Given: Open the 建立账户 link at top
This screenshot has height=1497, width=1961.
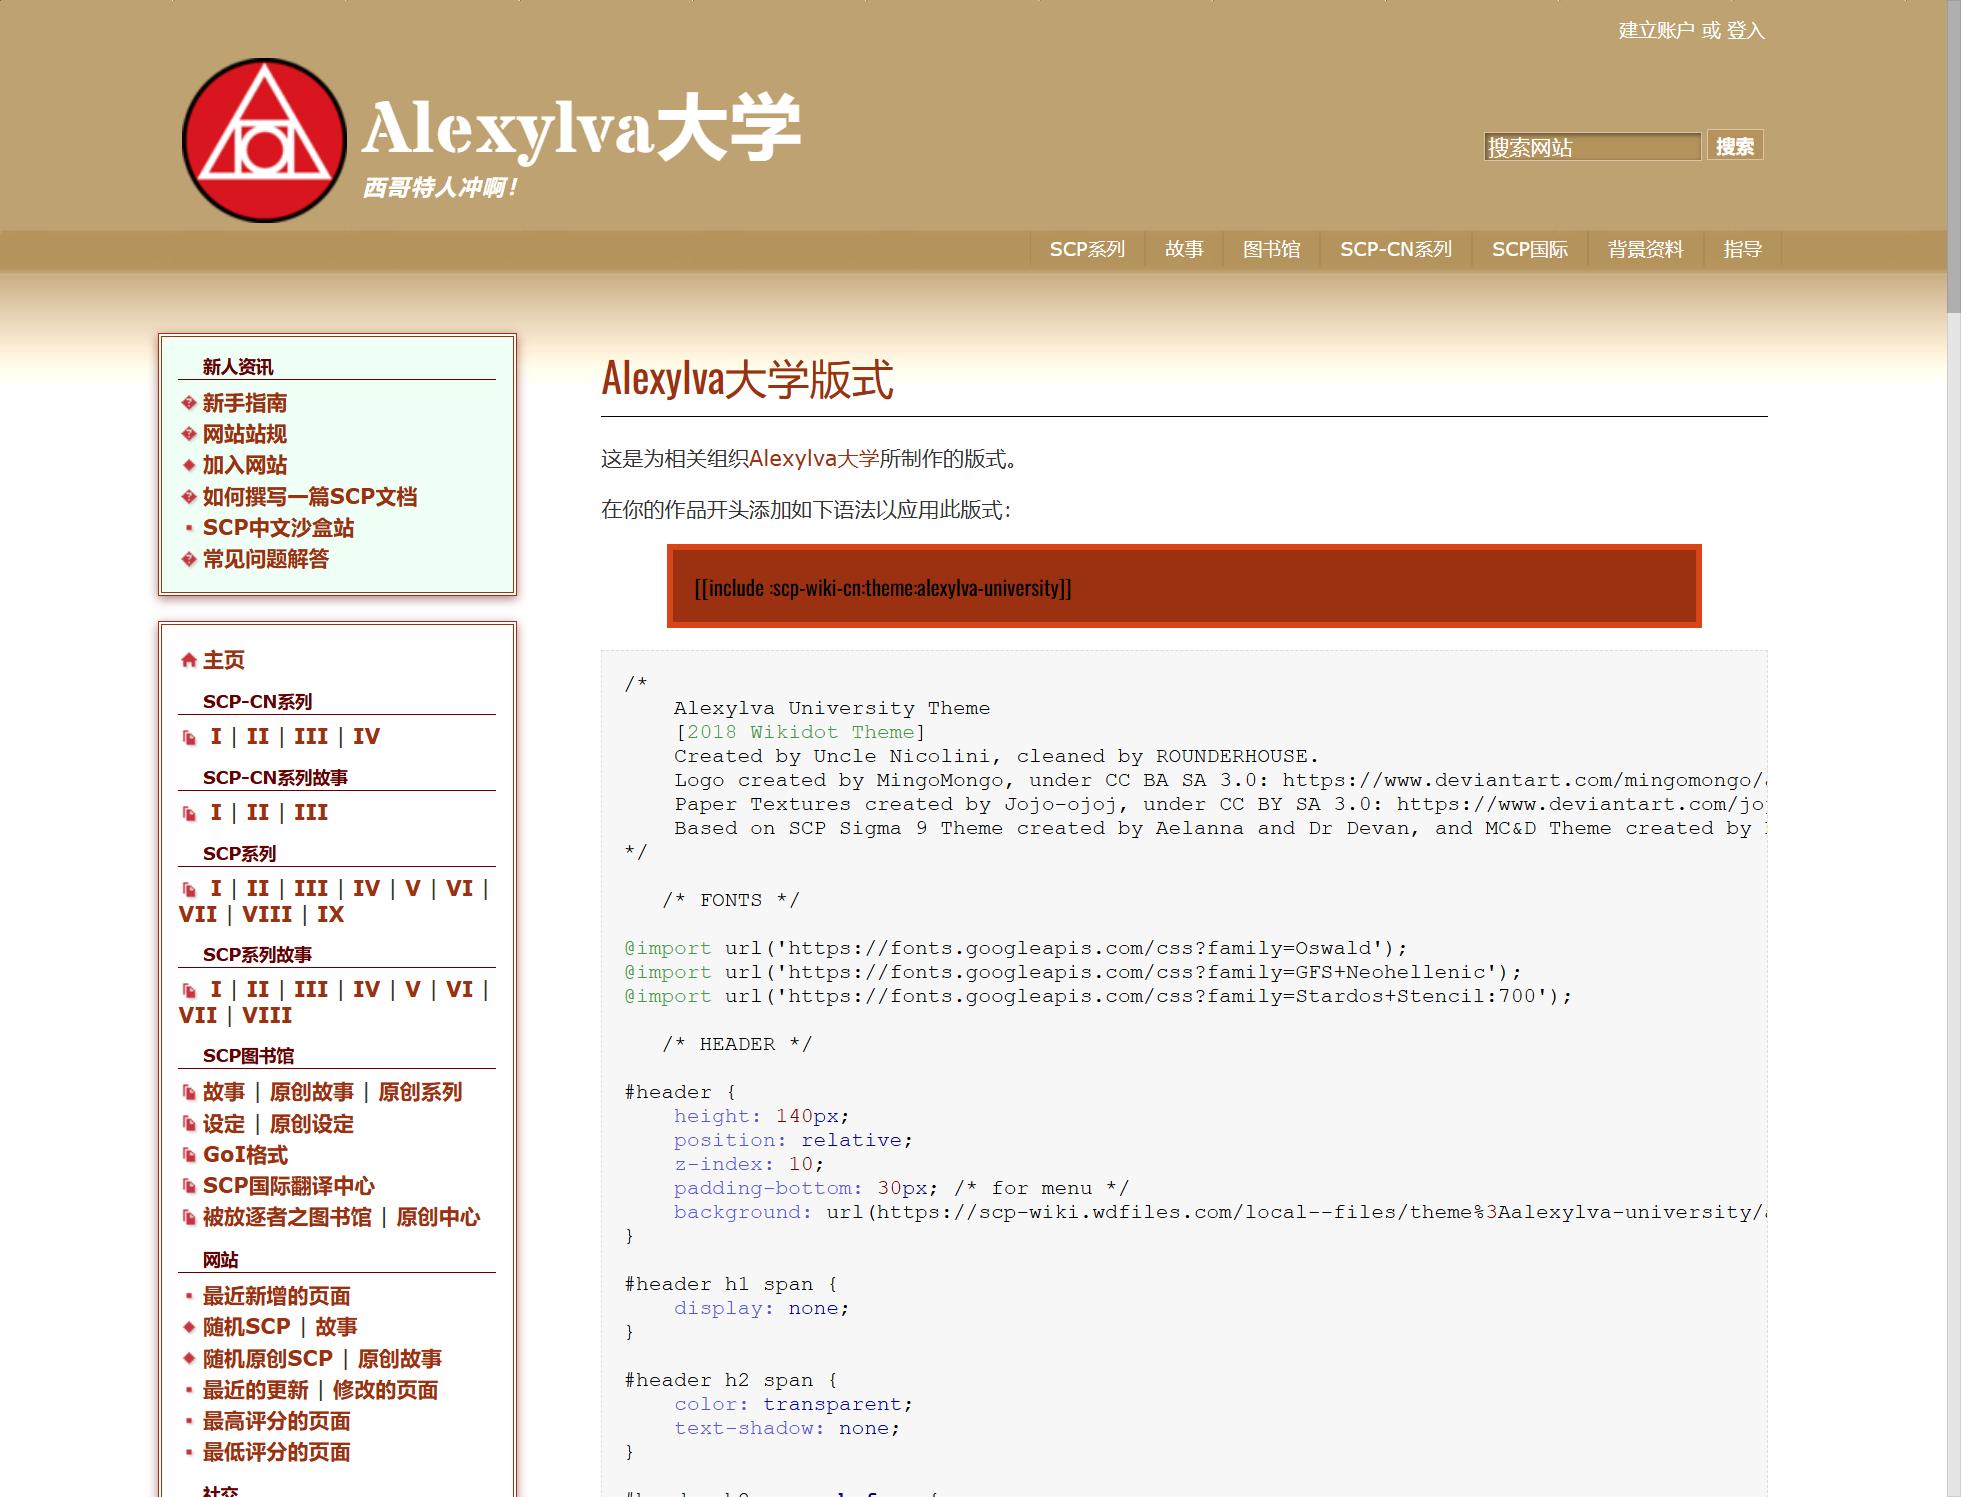Looking at the screenshot, I should (1655, 31).
